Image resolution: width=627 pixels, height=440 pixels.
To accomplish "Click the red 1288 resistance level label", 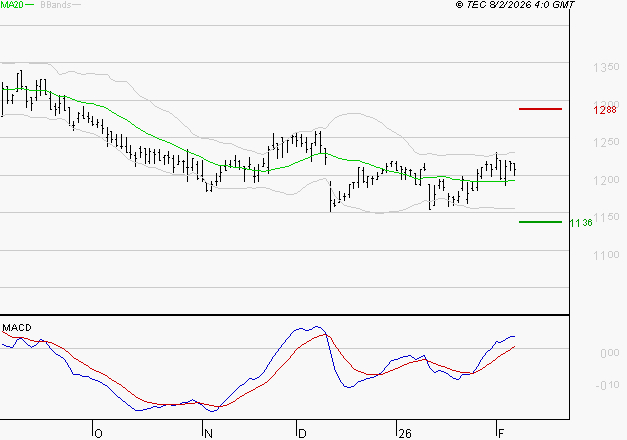I will 605,110.
